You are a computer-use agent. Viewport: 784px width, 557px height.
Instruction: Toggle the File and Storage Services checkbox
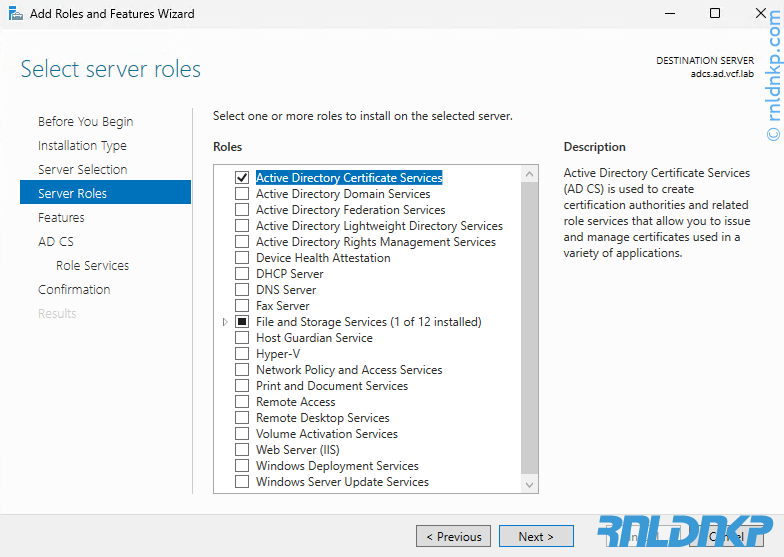tap(241, 322)
